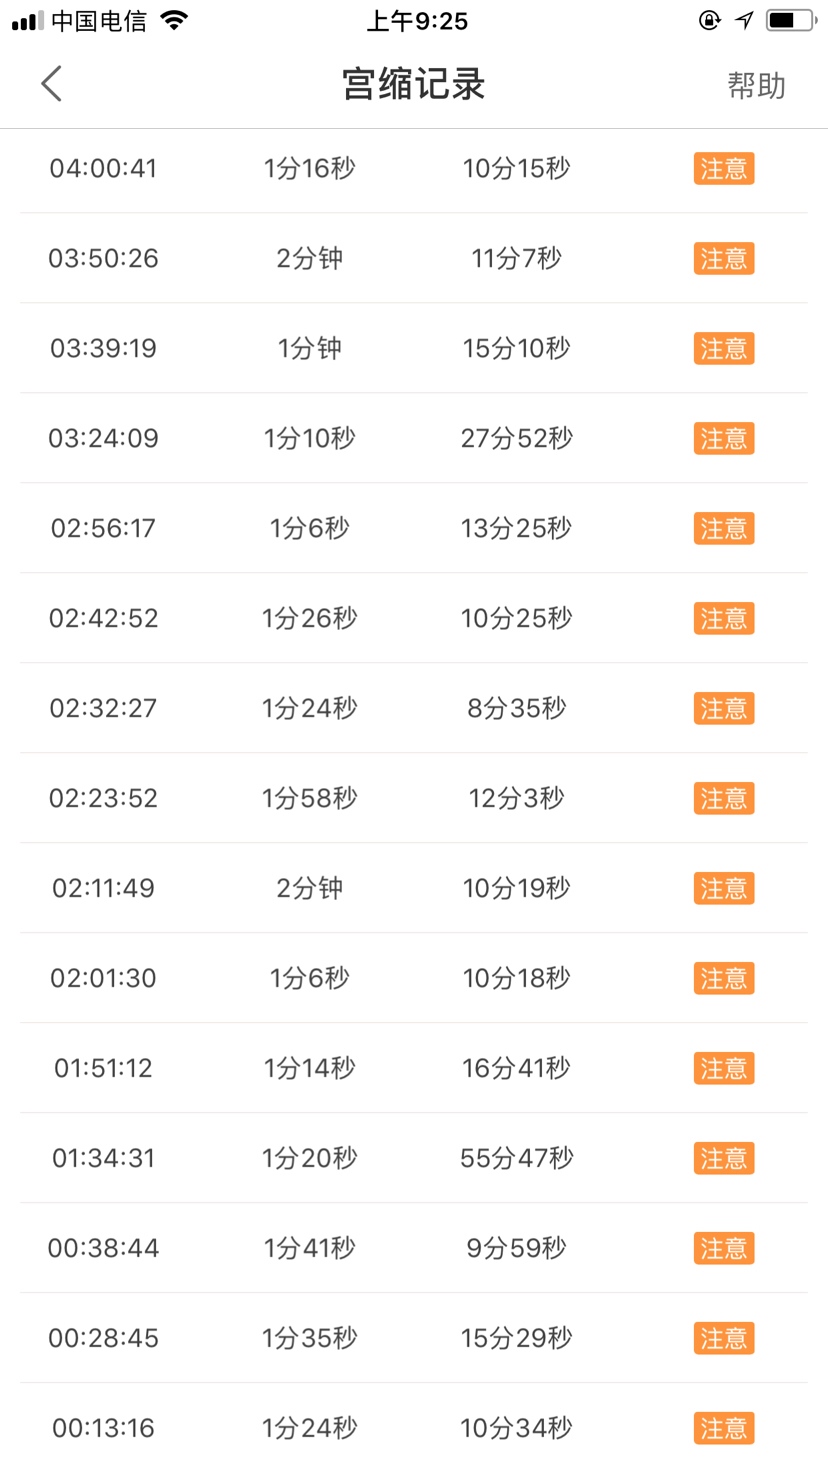The height and width of the screenshot is (1472, 828).
Task: Tap 2分钟 duration in 02:11:49 row
Action: (x=310, y=888)
